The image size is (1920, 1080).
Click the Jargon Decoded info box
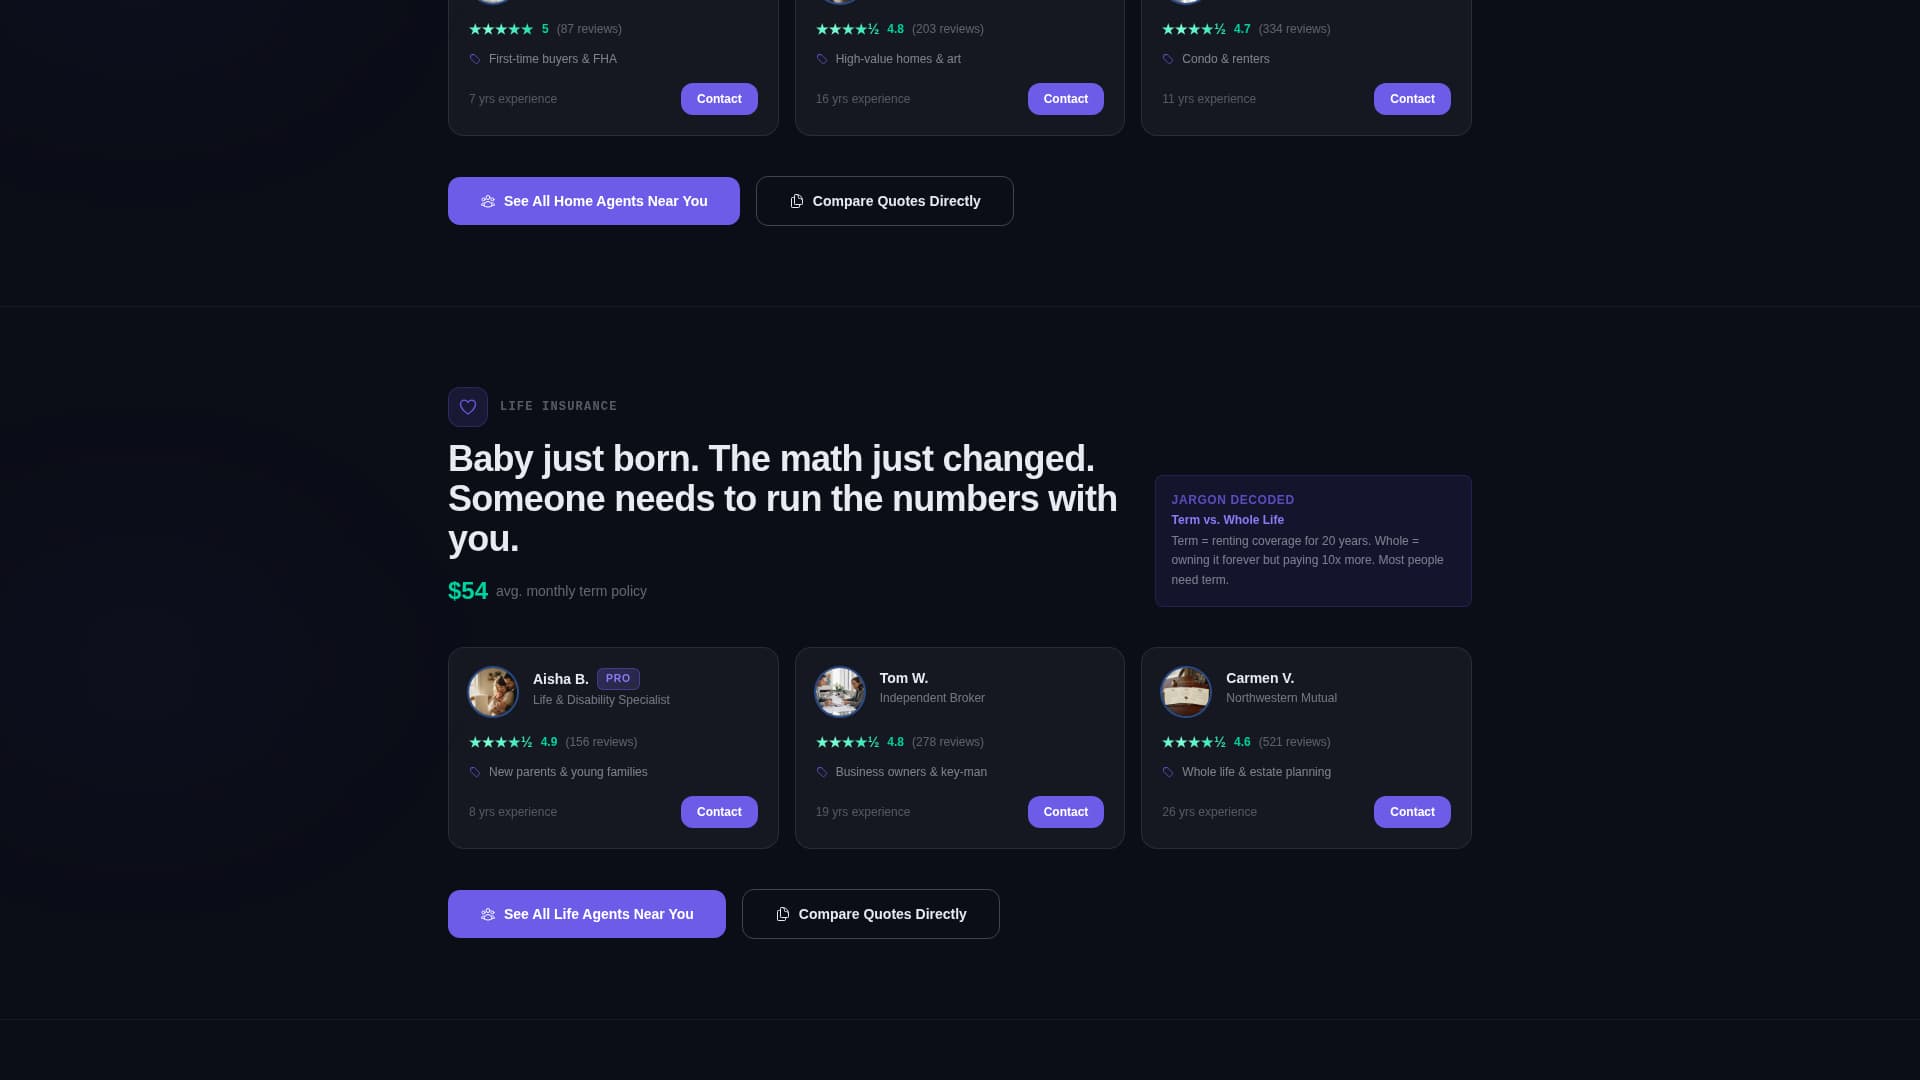1313,541
